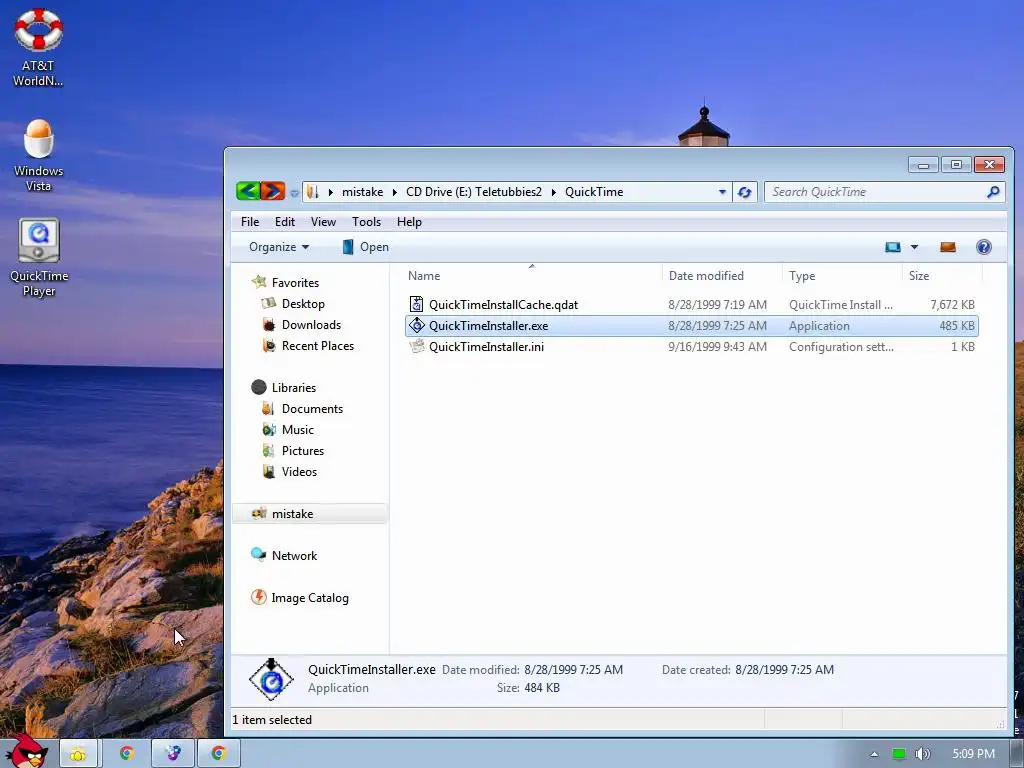Open the Documents library
1024x768 pixels.
coord(312,409)
